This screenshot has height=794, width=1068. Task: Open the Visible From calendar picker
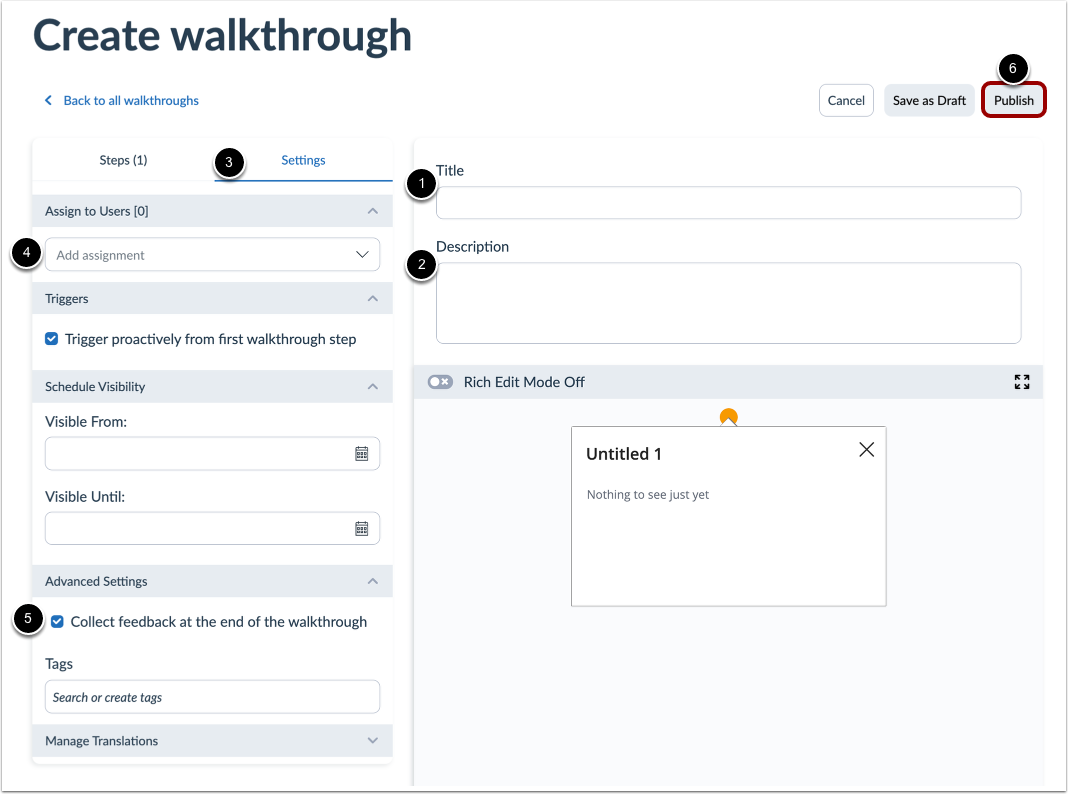(362, 453)
